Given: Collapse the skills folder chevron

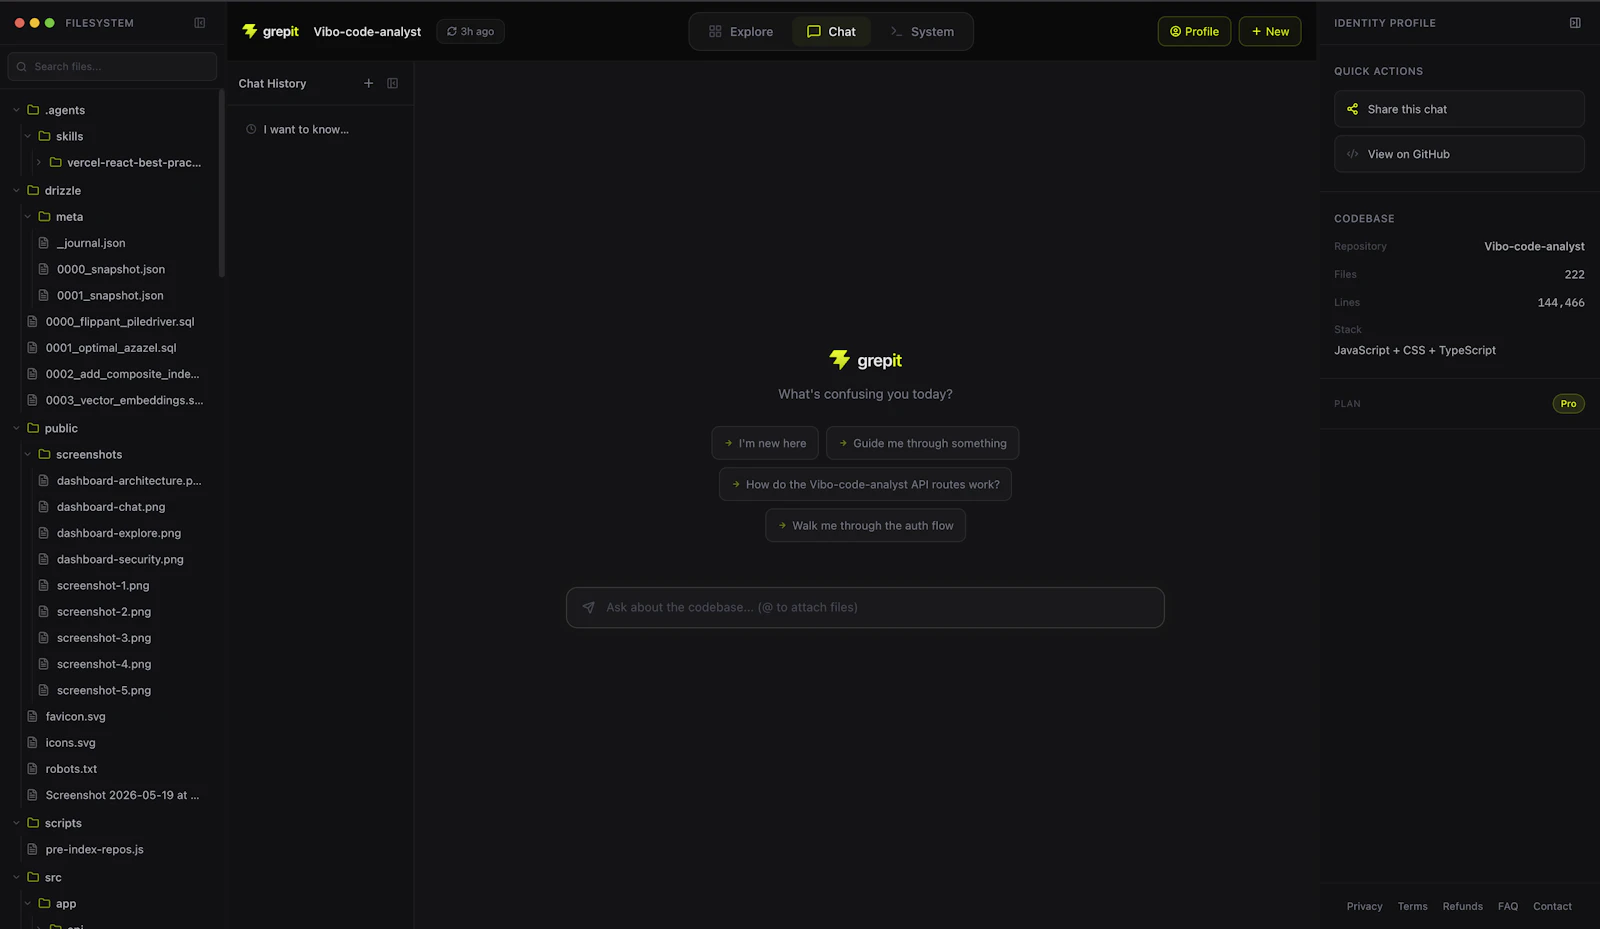Looking at the screenshot, I should (27, 136).
